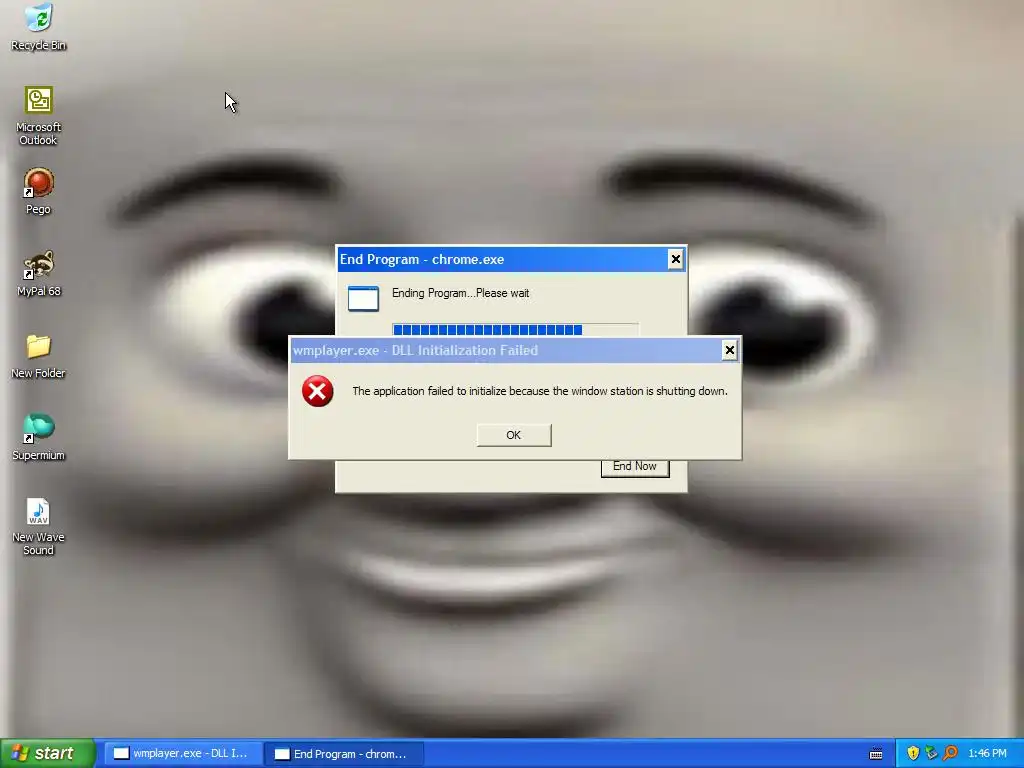Click the End Program - chrome.exe title bar
This screenshot has width=1024, height=768.
pyautogui.click(x=511, y=259)
